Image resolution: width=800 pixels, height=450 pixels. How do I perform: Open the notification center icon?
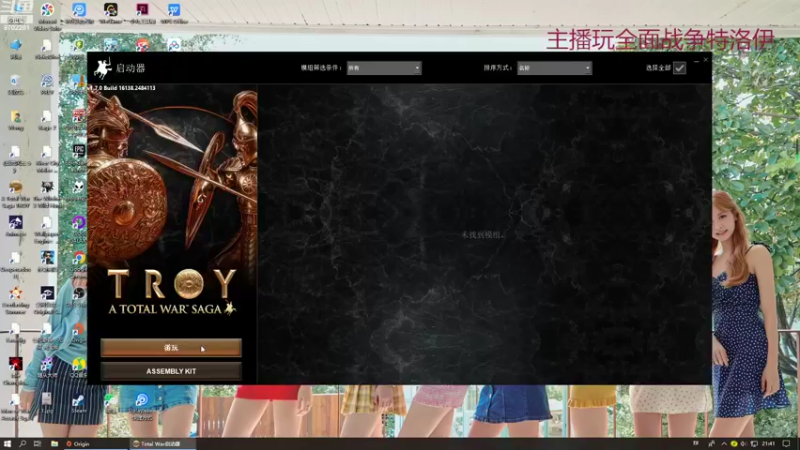(x=786, y=443)
